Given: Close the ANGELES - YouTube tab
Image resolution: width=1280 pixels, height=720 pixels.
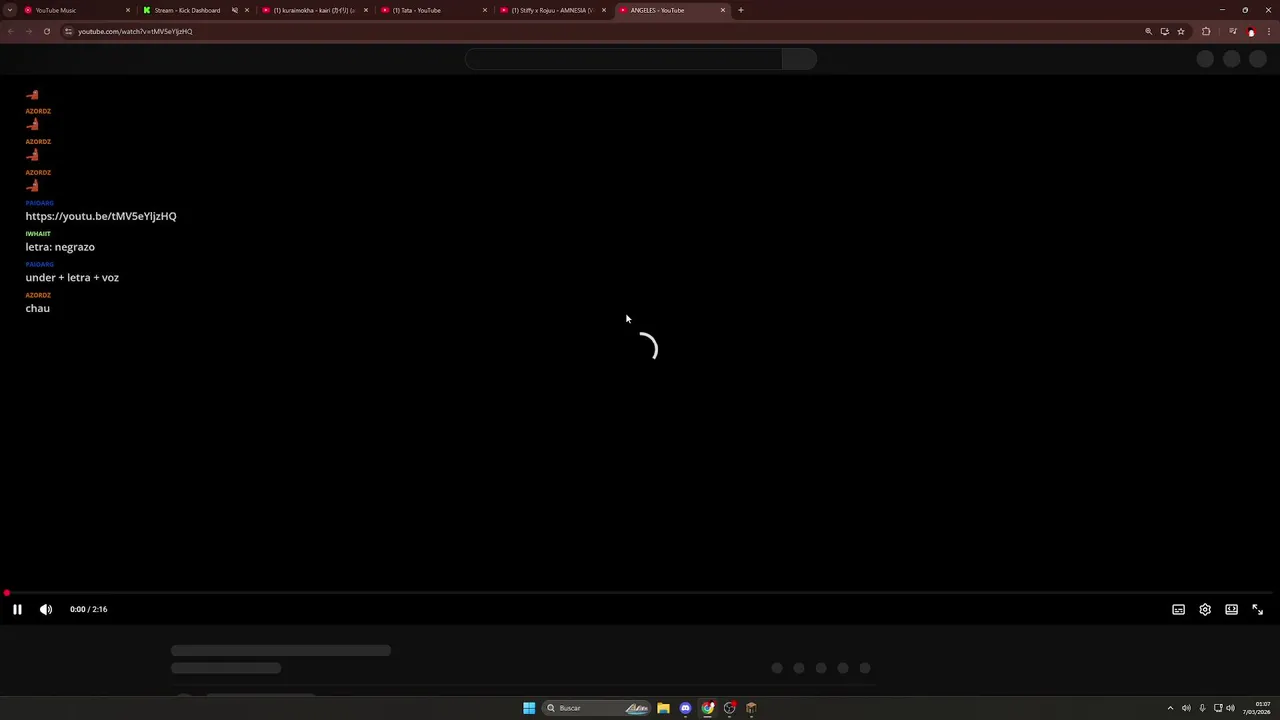Looking at the screenshot, I should click(723, 10).
